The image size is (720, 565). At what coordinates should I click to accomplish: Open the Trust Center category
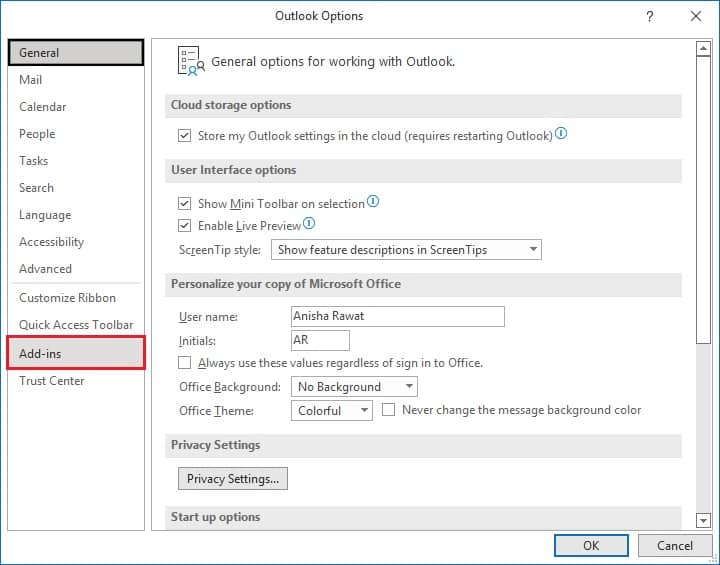pos(76,381)
